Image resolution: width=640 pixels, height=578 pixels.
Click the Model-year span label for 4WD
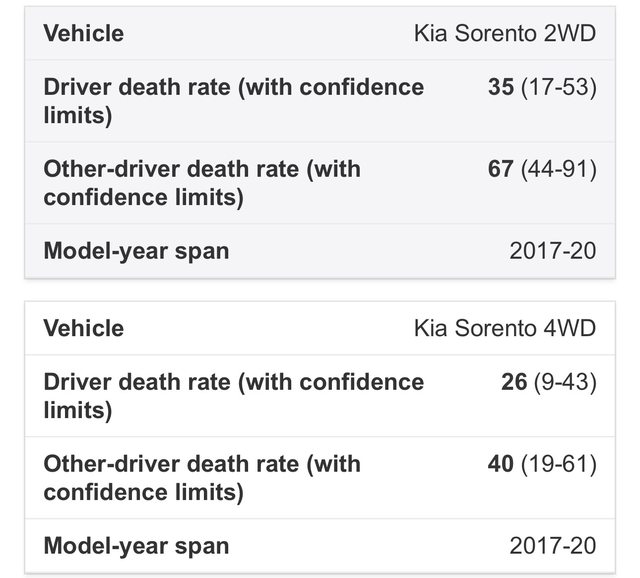pos(136,545)
